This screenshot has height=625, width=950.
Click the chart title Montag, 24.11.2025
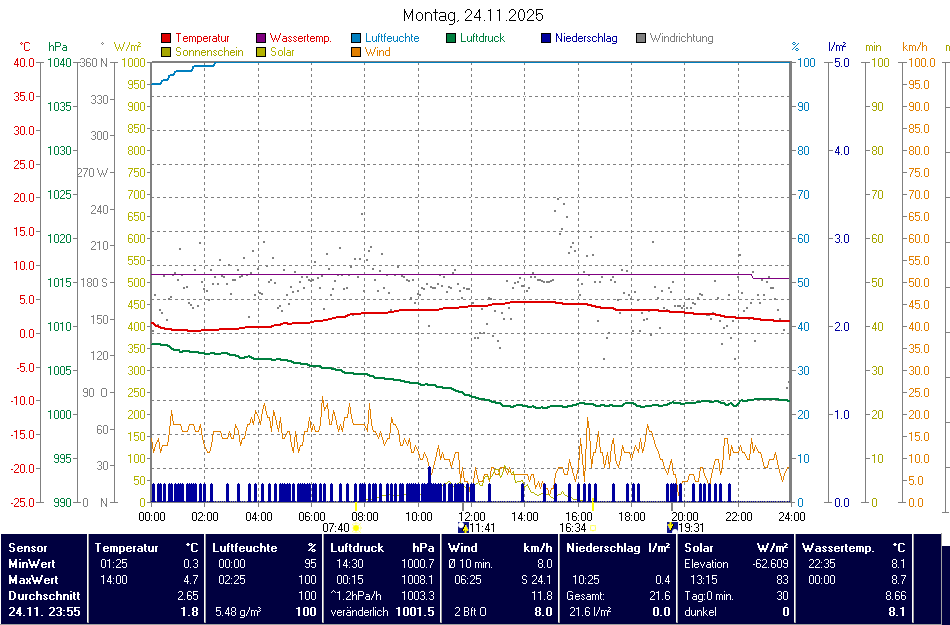[x=474, y=15]
